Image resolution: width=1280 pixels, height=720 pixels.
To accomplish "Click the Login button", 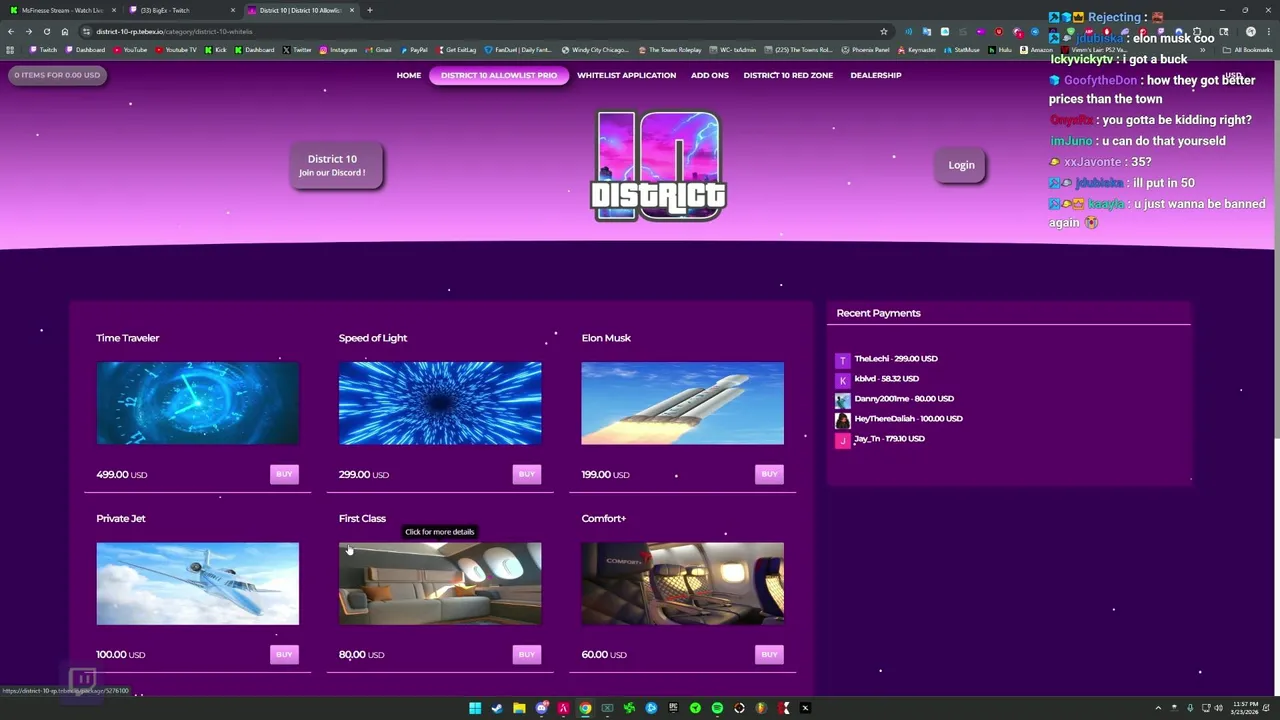I will pos(961,165).
